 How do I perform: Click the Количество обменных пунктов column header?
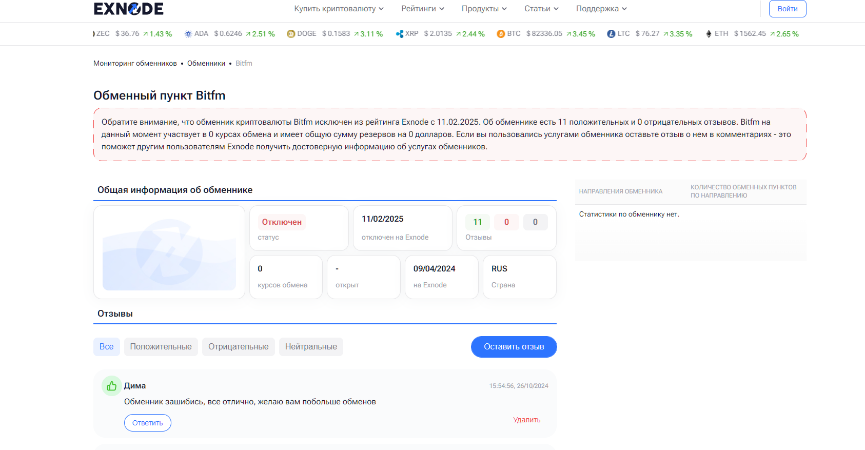[743, 191]
